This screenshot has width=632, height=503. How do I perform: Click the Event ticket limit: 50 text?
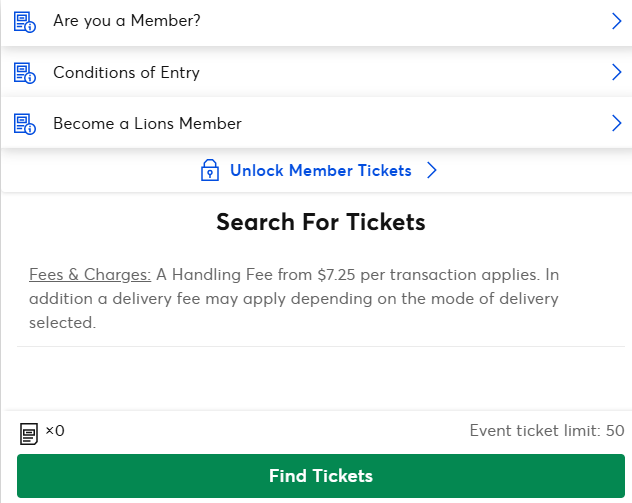[x=546, y=431]
